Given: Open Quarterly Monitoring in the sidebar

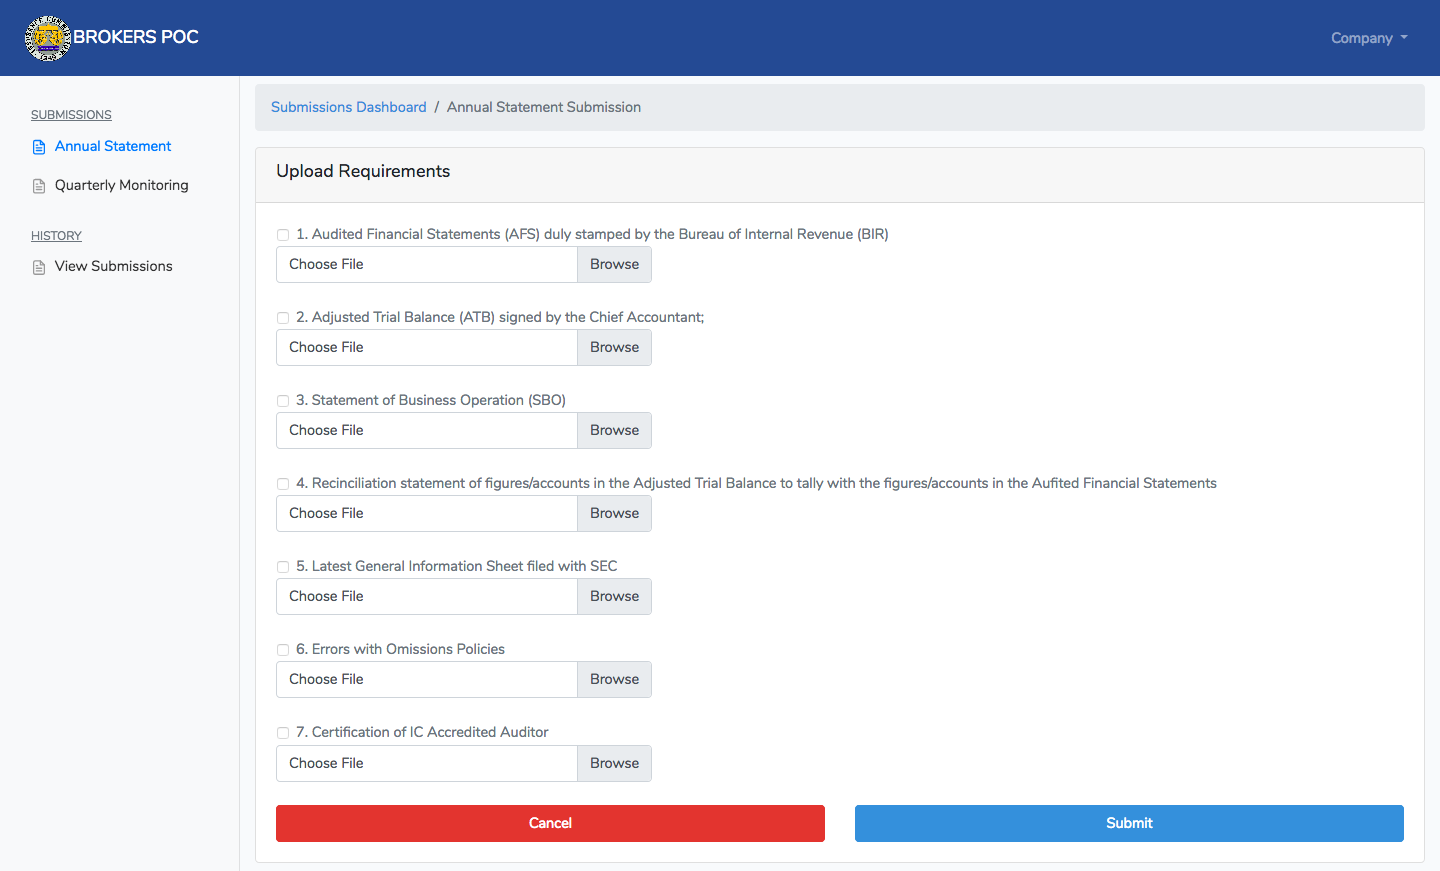Looking at the screenshot, I should pyautogui.click(x=121, y=185).
